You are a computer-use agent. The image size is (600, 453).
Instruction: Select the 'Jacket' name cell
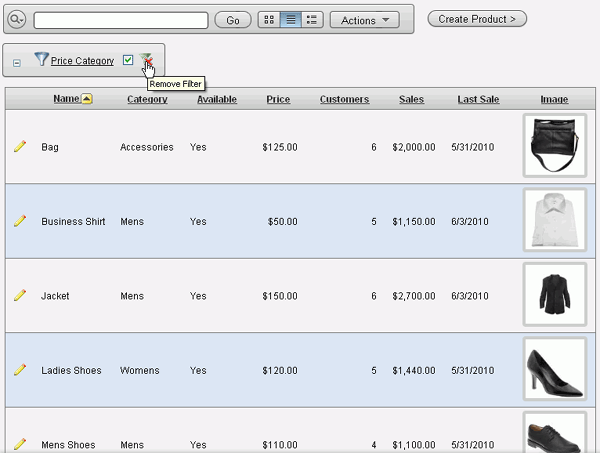tap(55, 296)
